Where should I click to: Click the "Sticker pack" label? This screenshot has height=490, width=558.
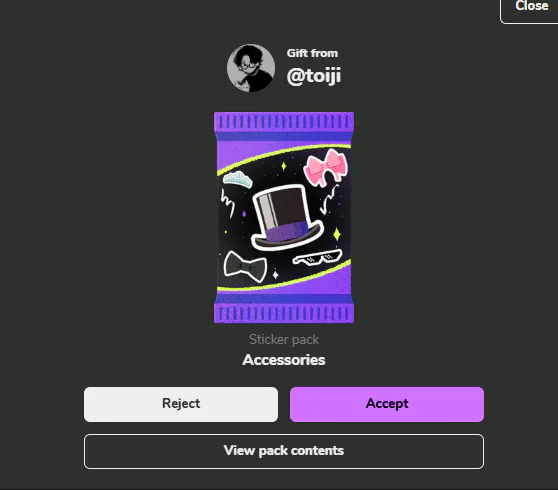[284, 339]
